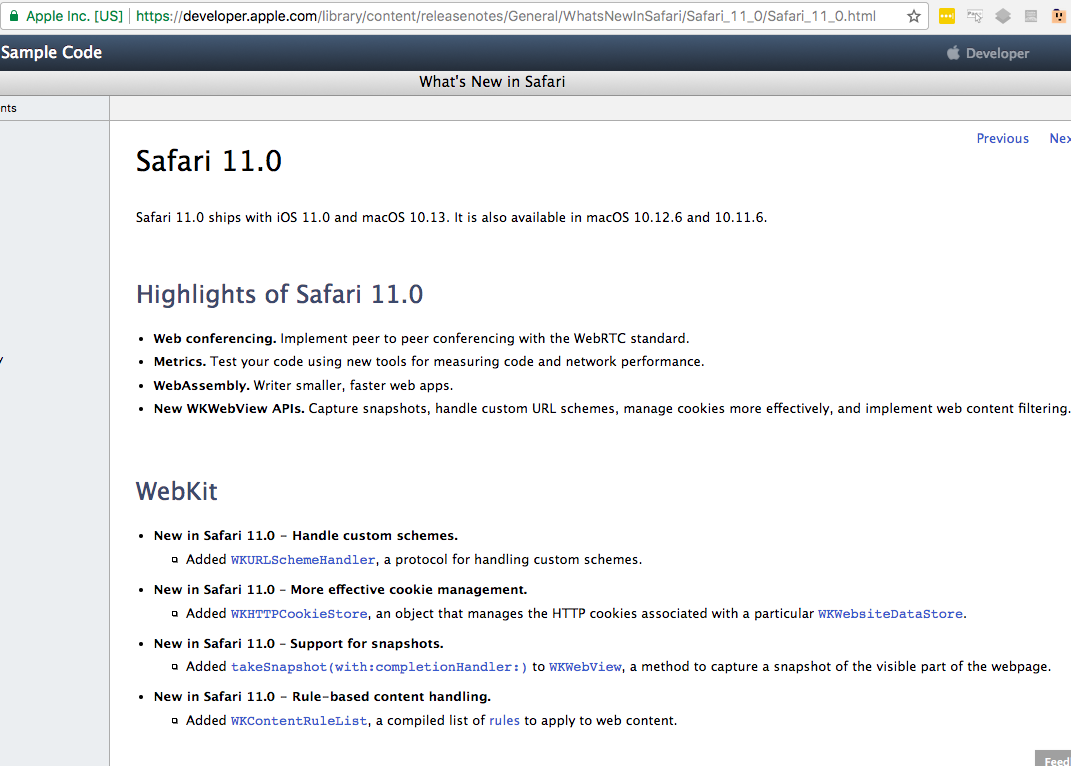The image size is (1071, 766).
Task: Open the WKURLSchemeHandler reference link
Action: pyautogui.click(x=303, y=560)
